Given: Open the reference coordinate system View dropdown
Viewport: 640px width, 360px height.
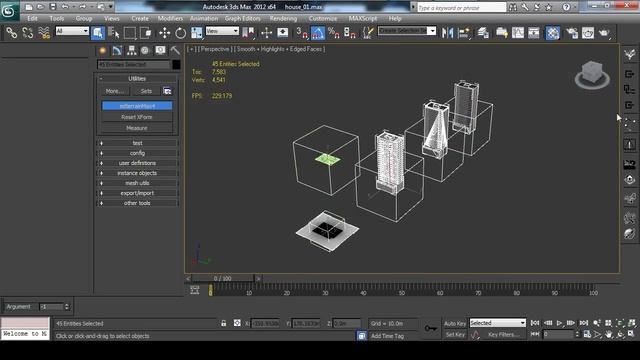Looking at the screenshot, I should [222, 31].
